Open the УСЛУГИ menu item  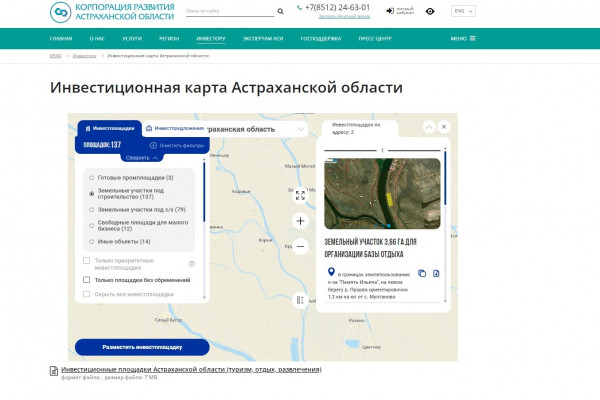click(132, 39)
